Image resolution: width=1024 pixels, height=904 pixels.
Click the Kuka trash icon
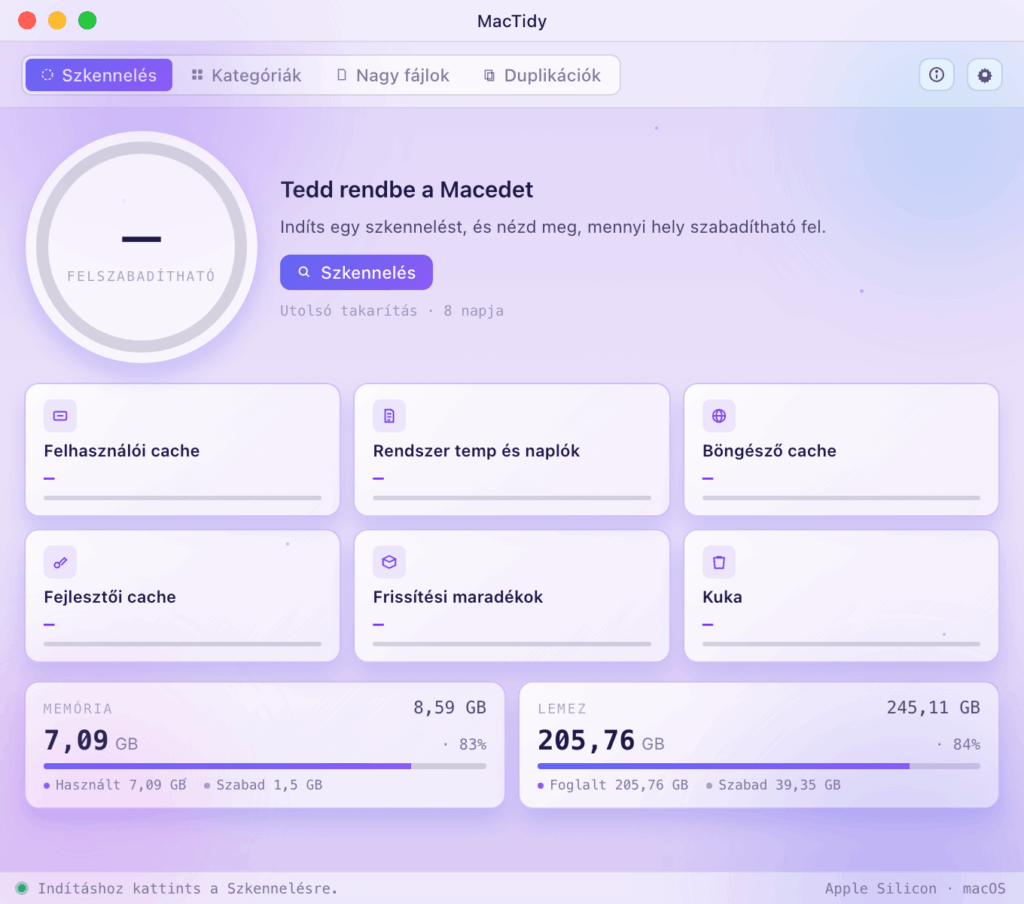coord(719,562)
